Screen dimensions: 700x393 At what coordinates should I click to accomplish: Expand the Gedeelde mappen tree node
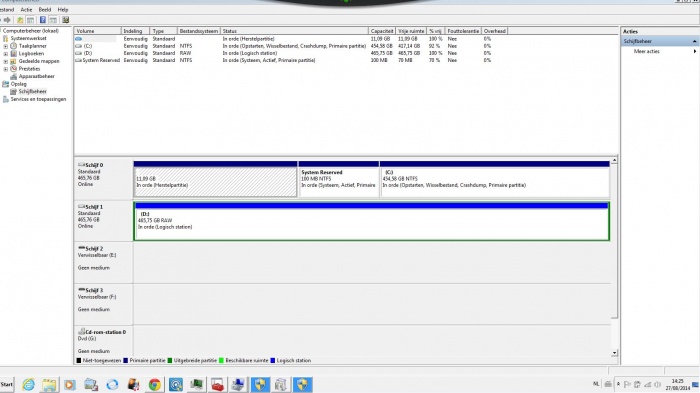point(5,61)
